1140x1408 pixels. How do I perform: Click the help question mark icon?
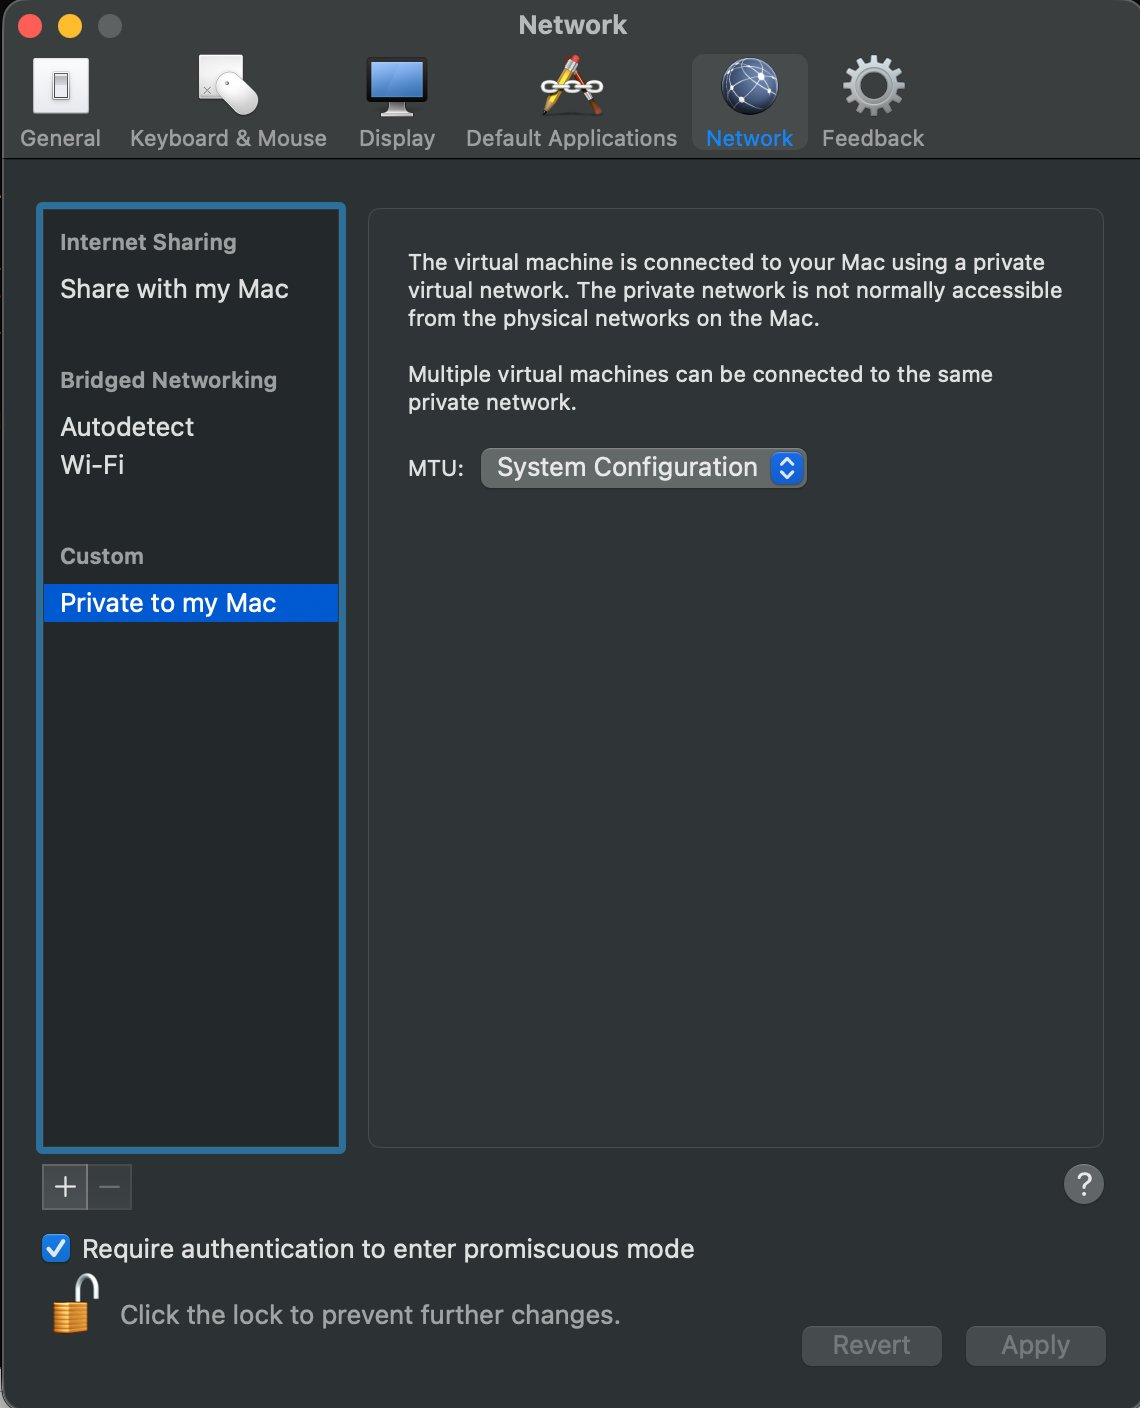click(1083, 1184)
